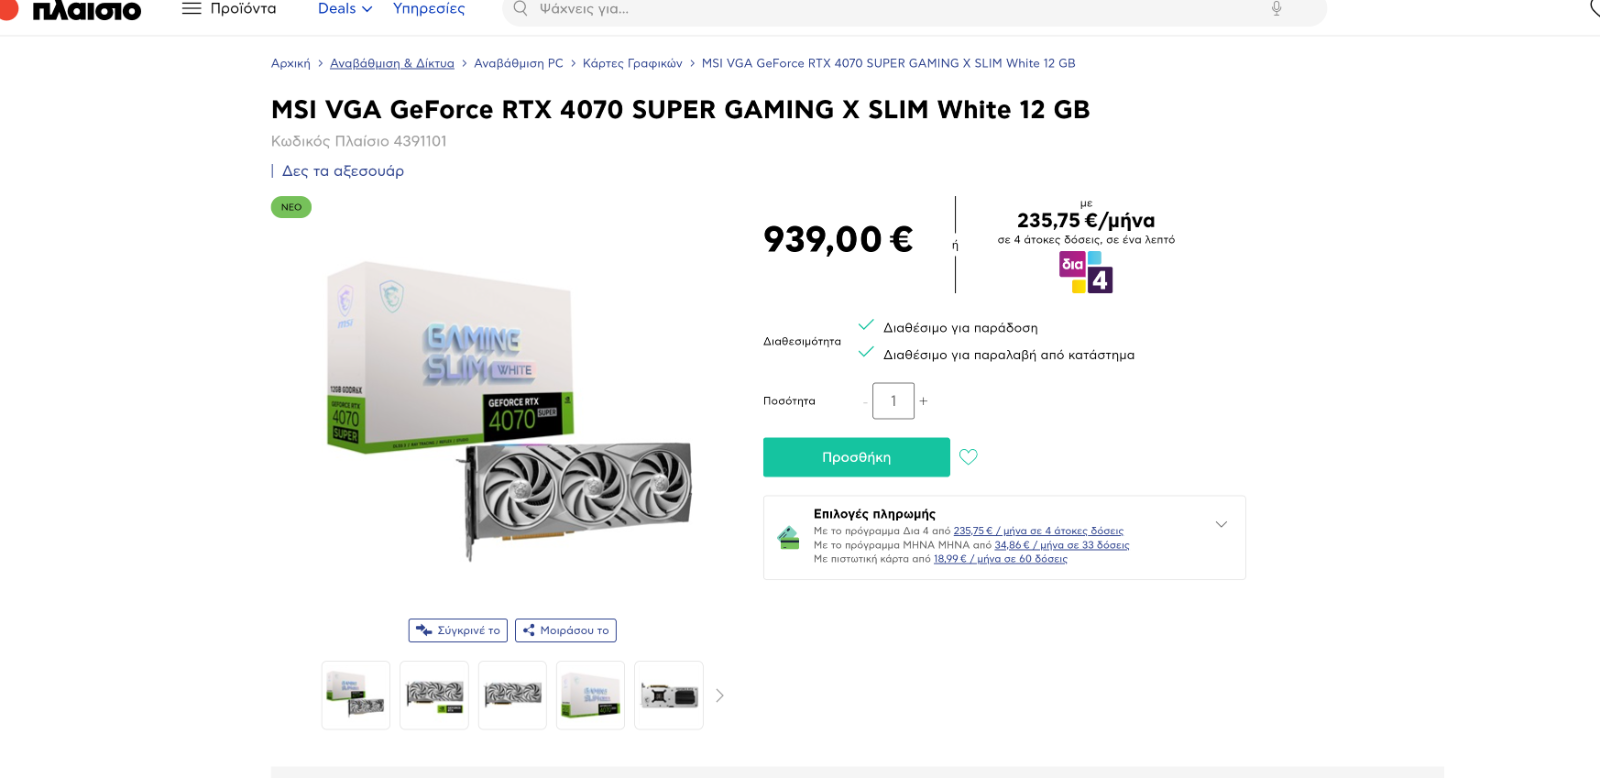Click the Προσθήκη add-to-cart button

856,457
